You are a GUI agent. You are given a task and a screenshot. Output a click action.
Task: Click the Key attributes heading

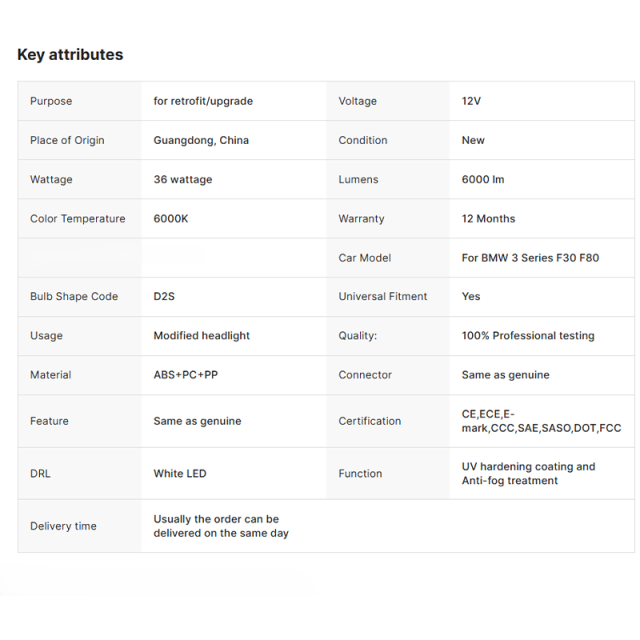(70, 55)
